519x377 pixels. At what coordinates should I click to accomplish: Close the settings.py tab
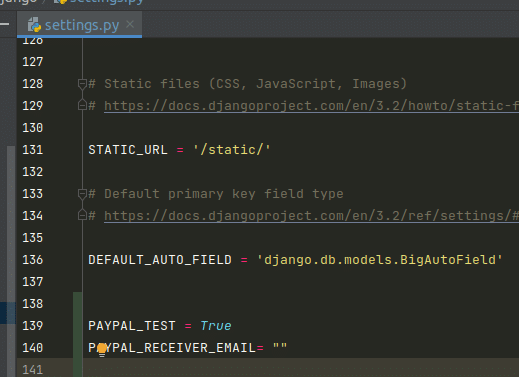tap(130, 24)
